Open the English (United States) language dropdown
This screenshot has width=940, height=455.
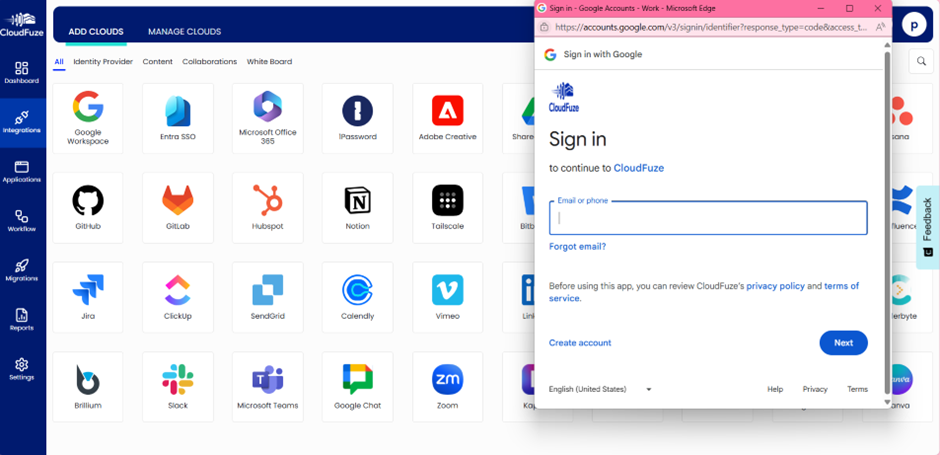click(x=600, y=390)
